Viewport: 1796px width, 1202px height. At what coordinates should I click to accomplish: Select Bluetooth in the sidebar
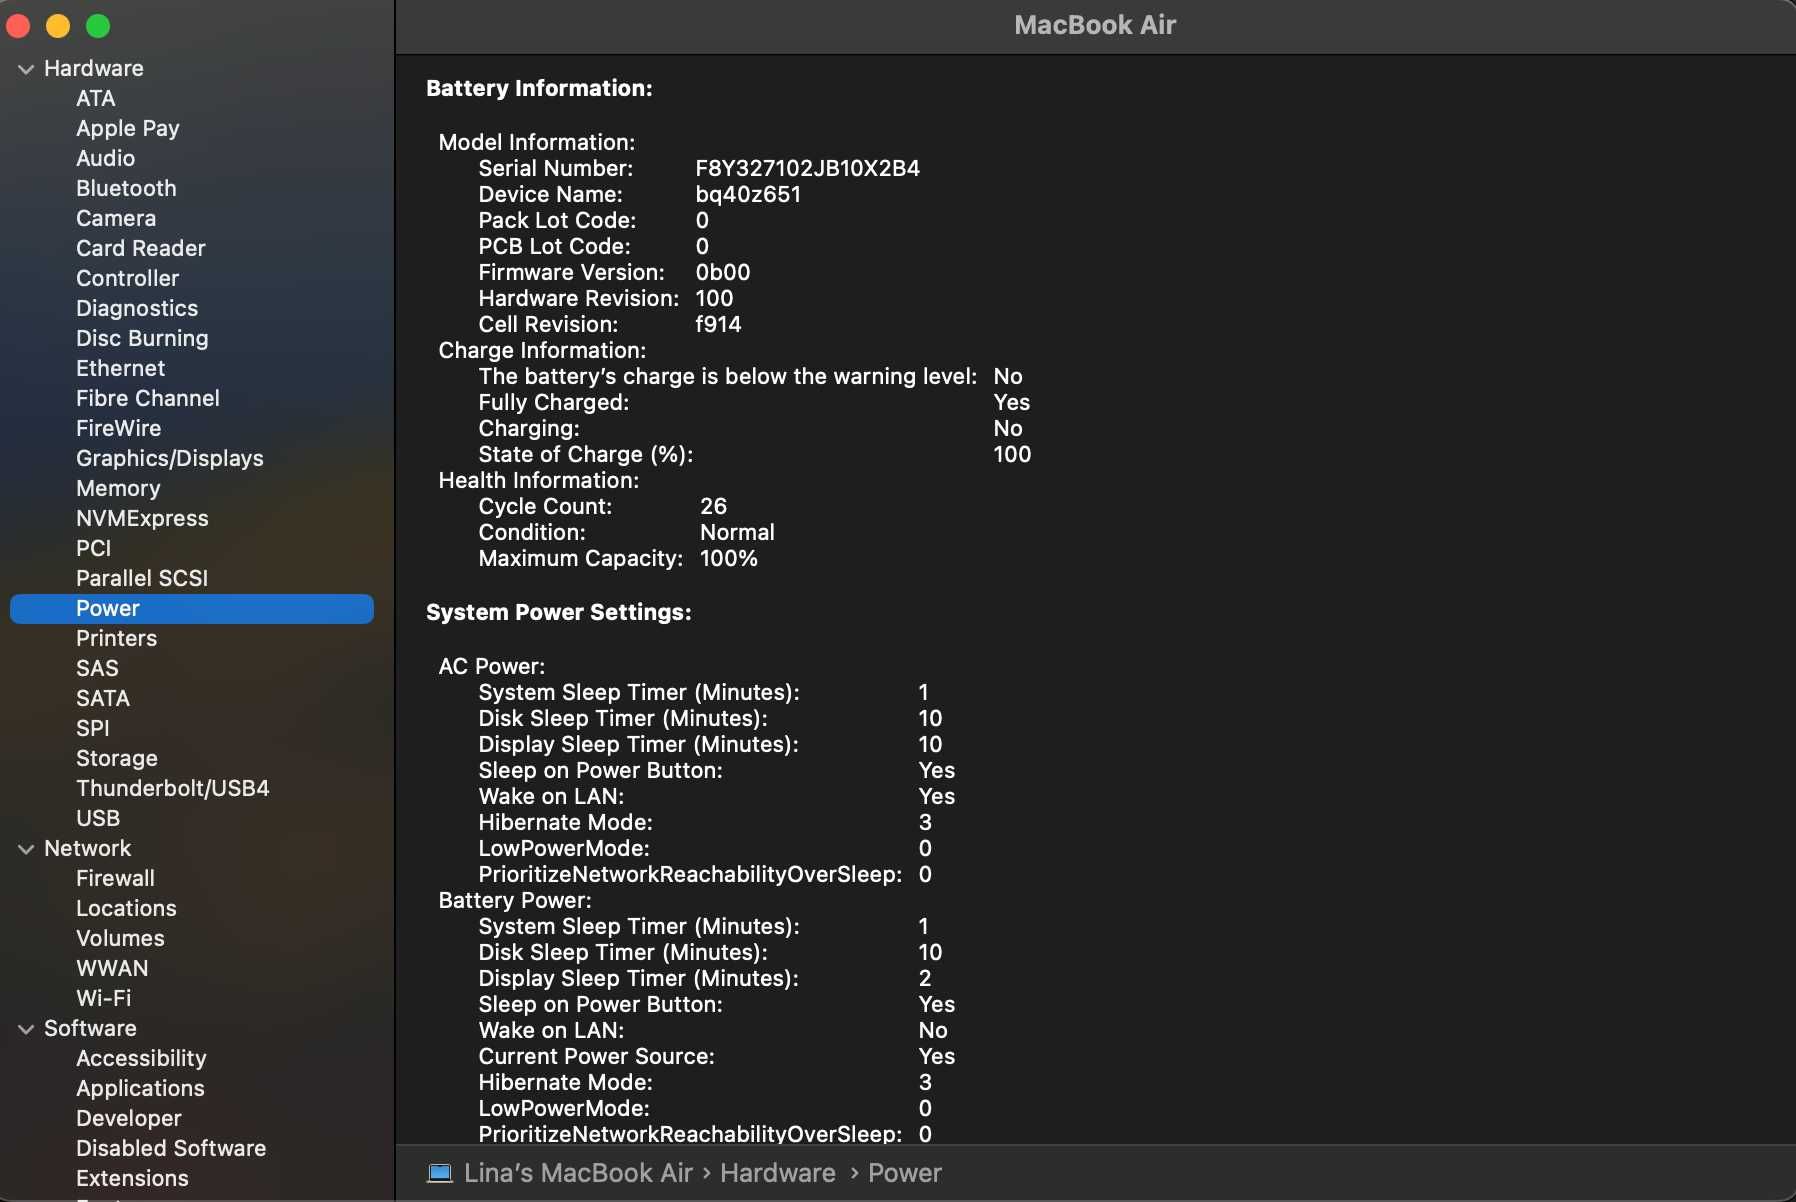126,188
